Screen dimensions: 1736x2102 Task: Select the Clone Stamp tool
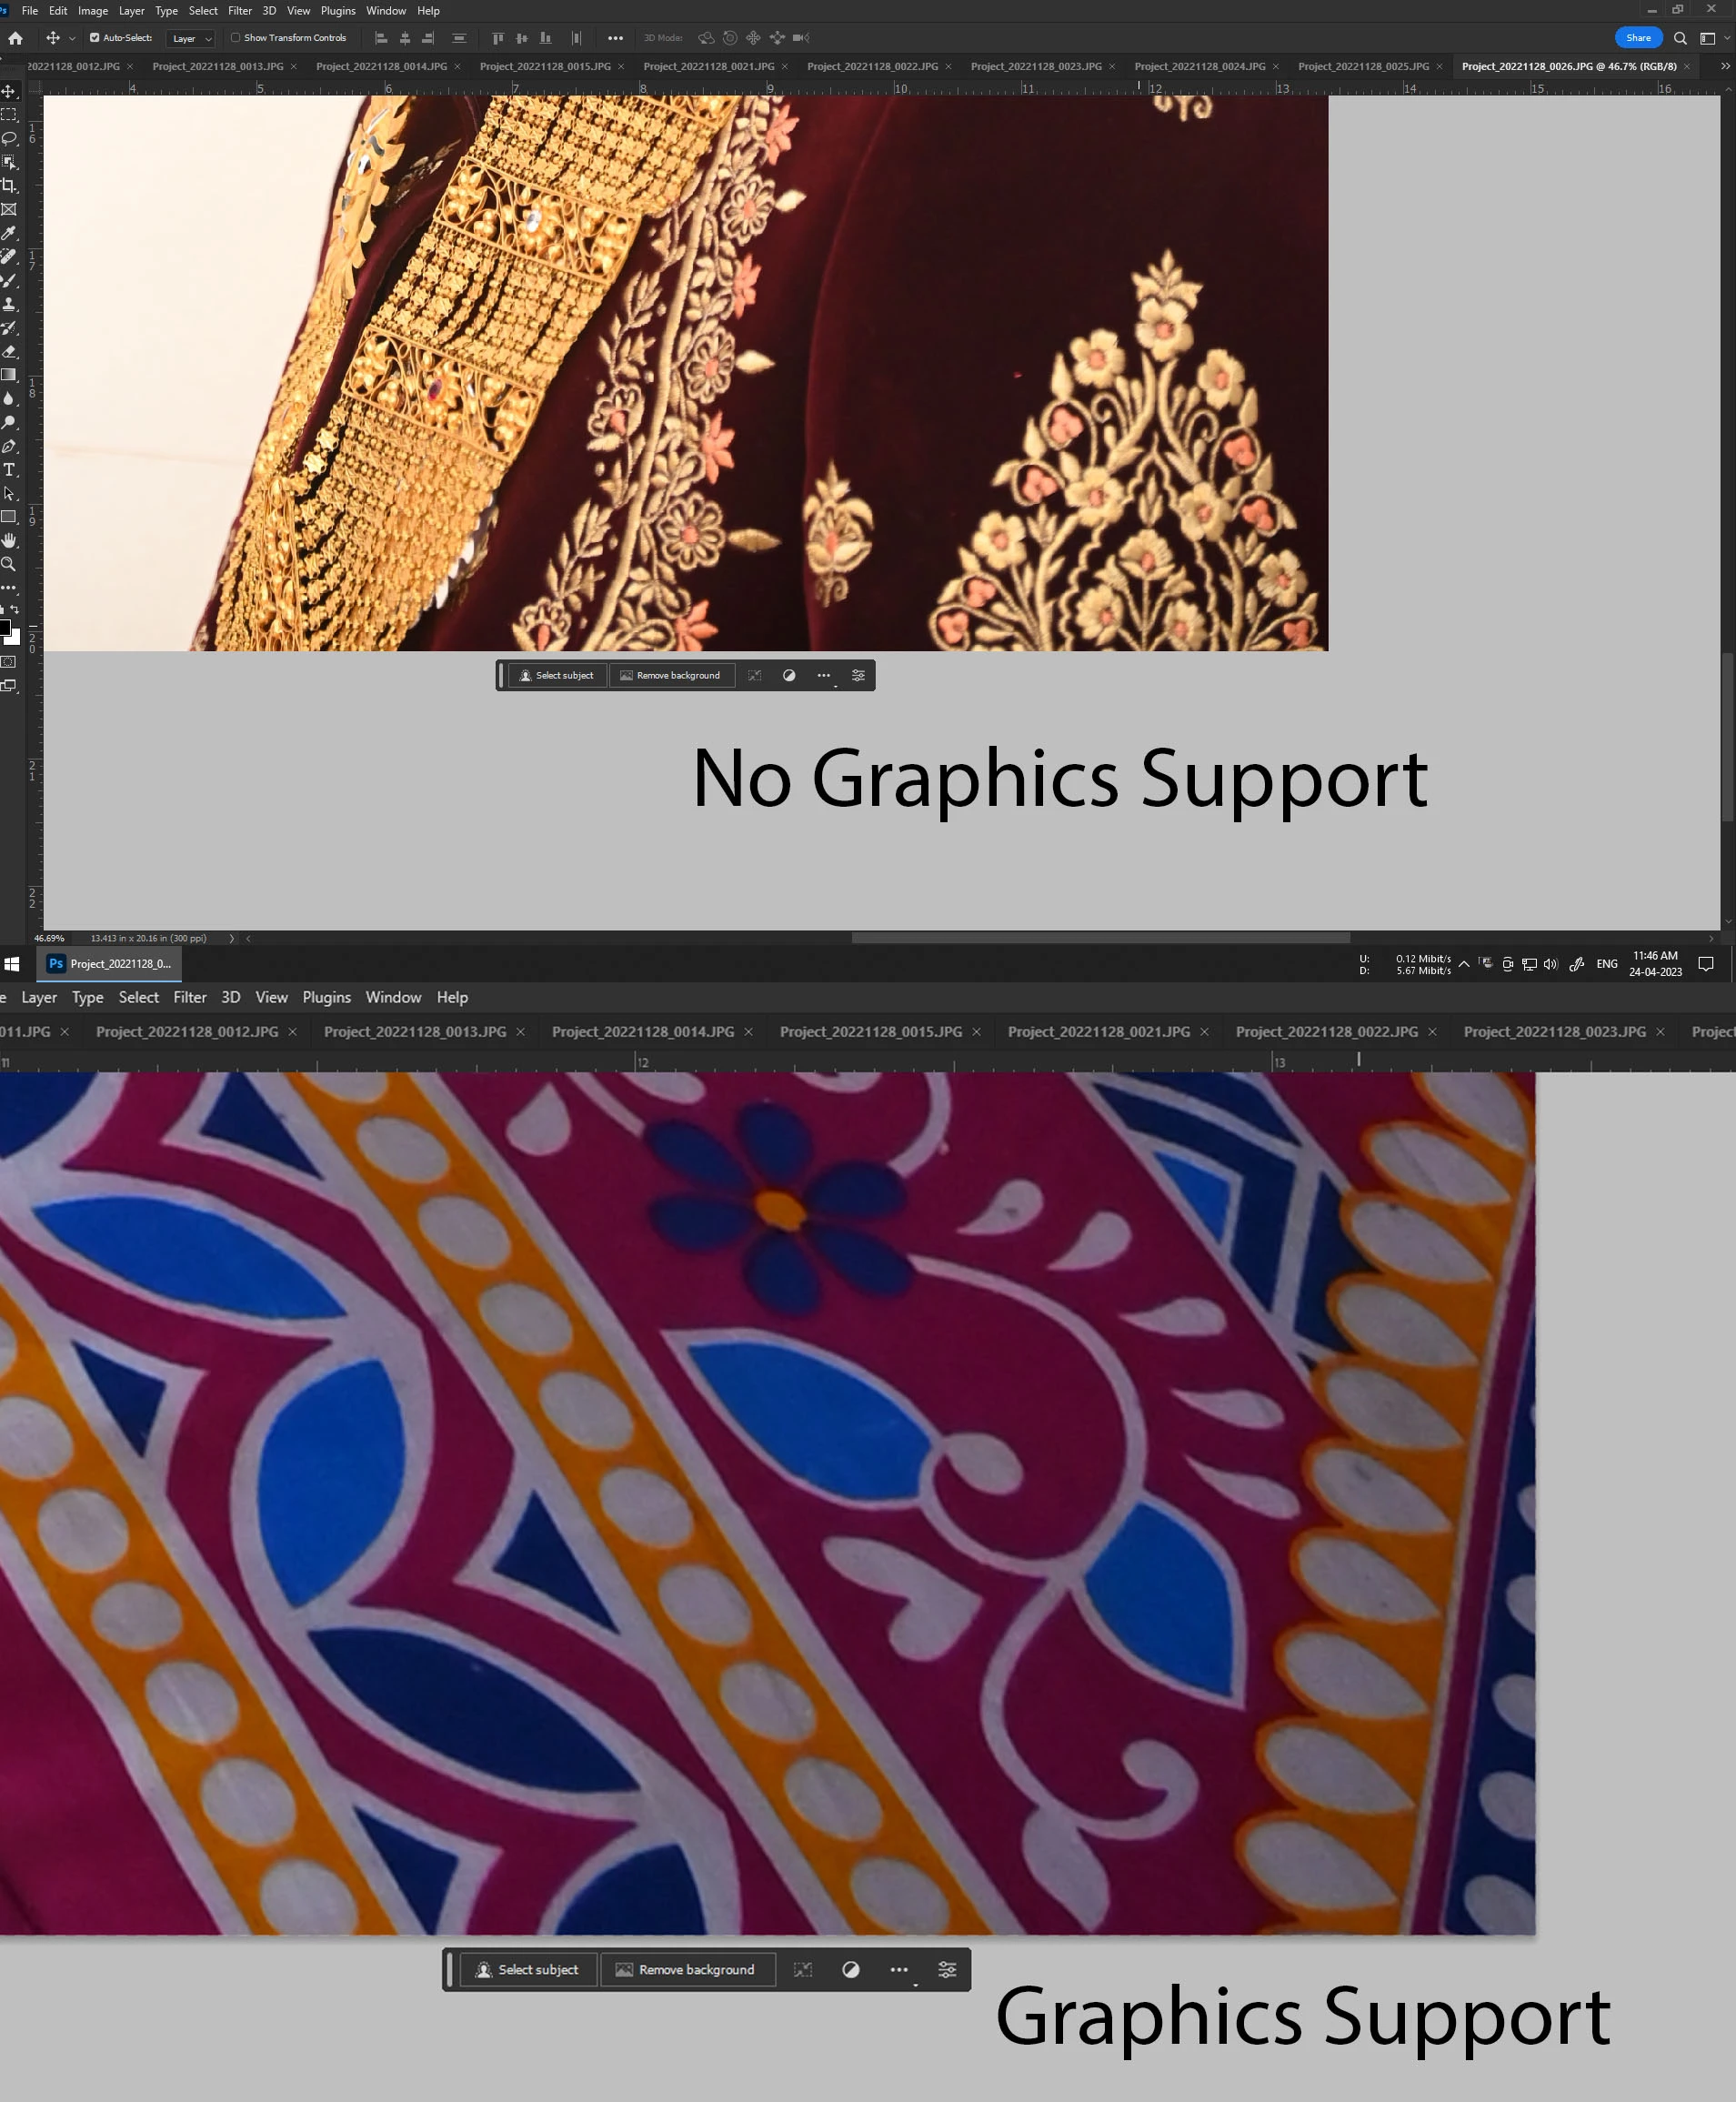tap(9, 304)
